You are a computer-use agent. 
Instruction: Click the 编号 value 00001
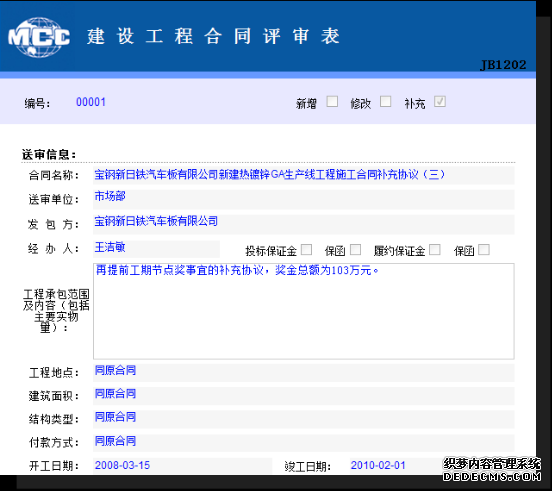coord(91,102)
